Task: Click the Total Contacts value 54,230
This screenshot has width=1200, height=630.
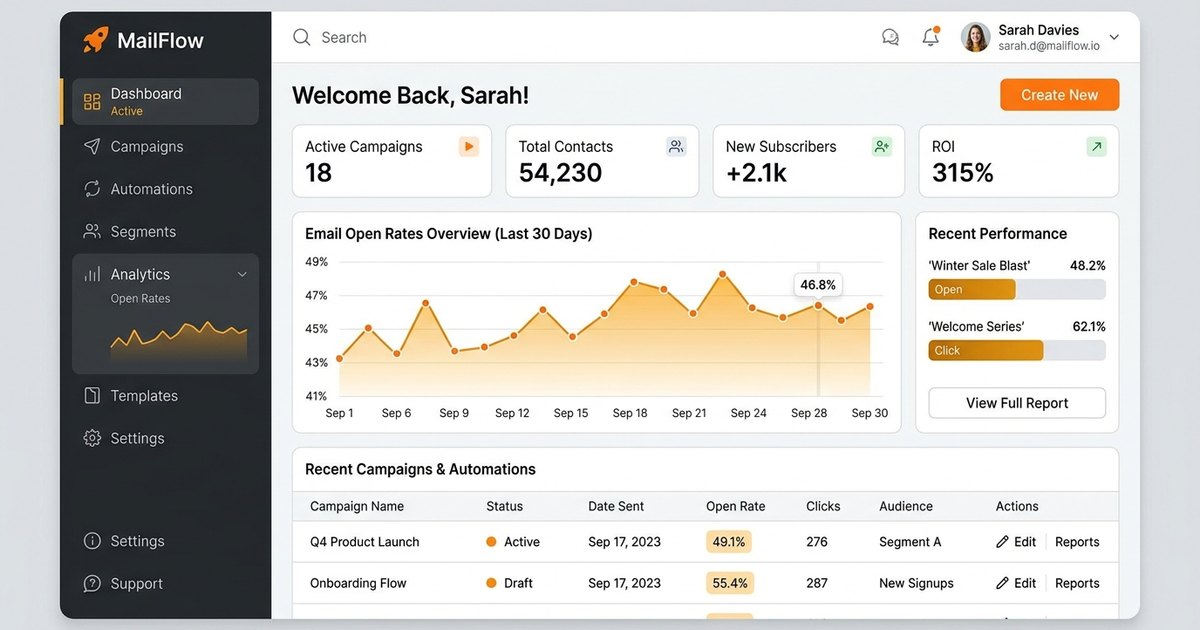Action: click(560, 173)
